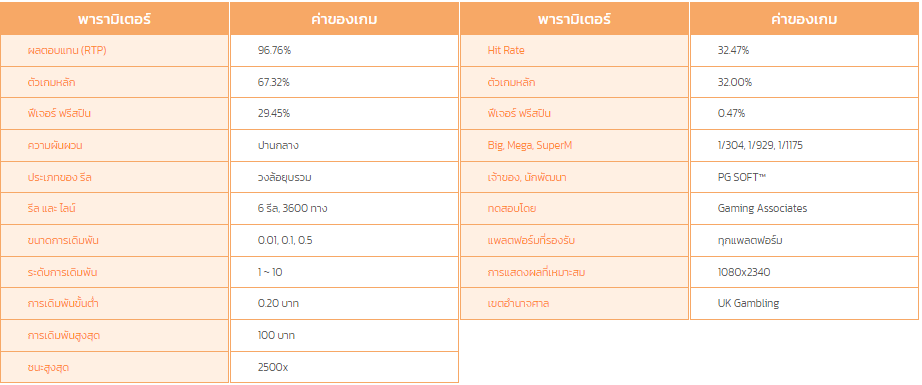Select the ความผันผวน parameter cell

point(114,145)
